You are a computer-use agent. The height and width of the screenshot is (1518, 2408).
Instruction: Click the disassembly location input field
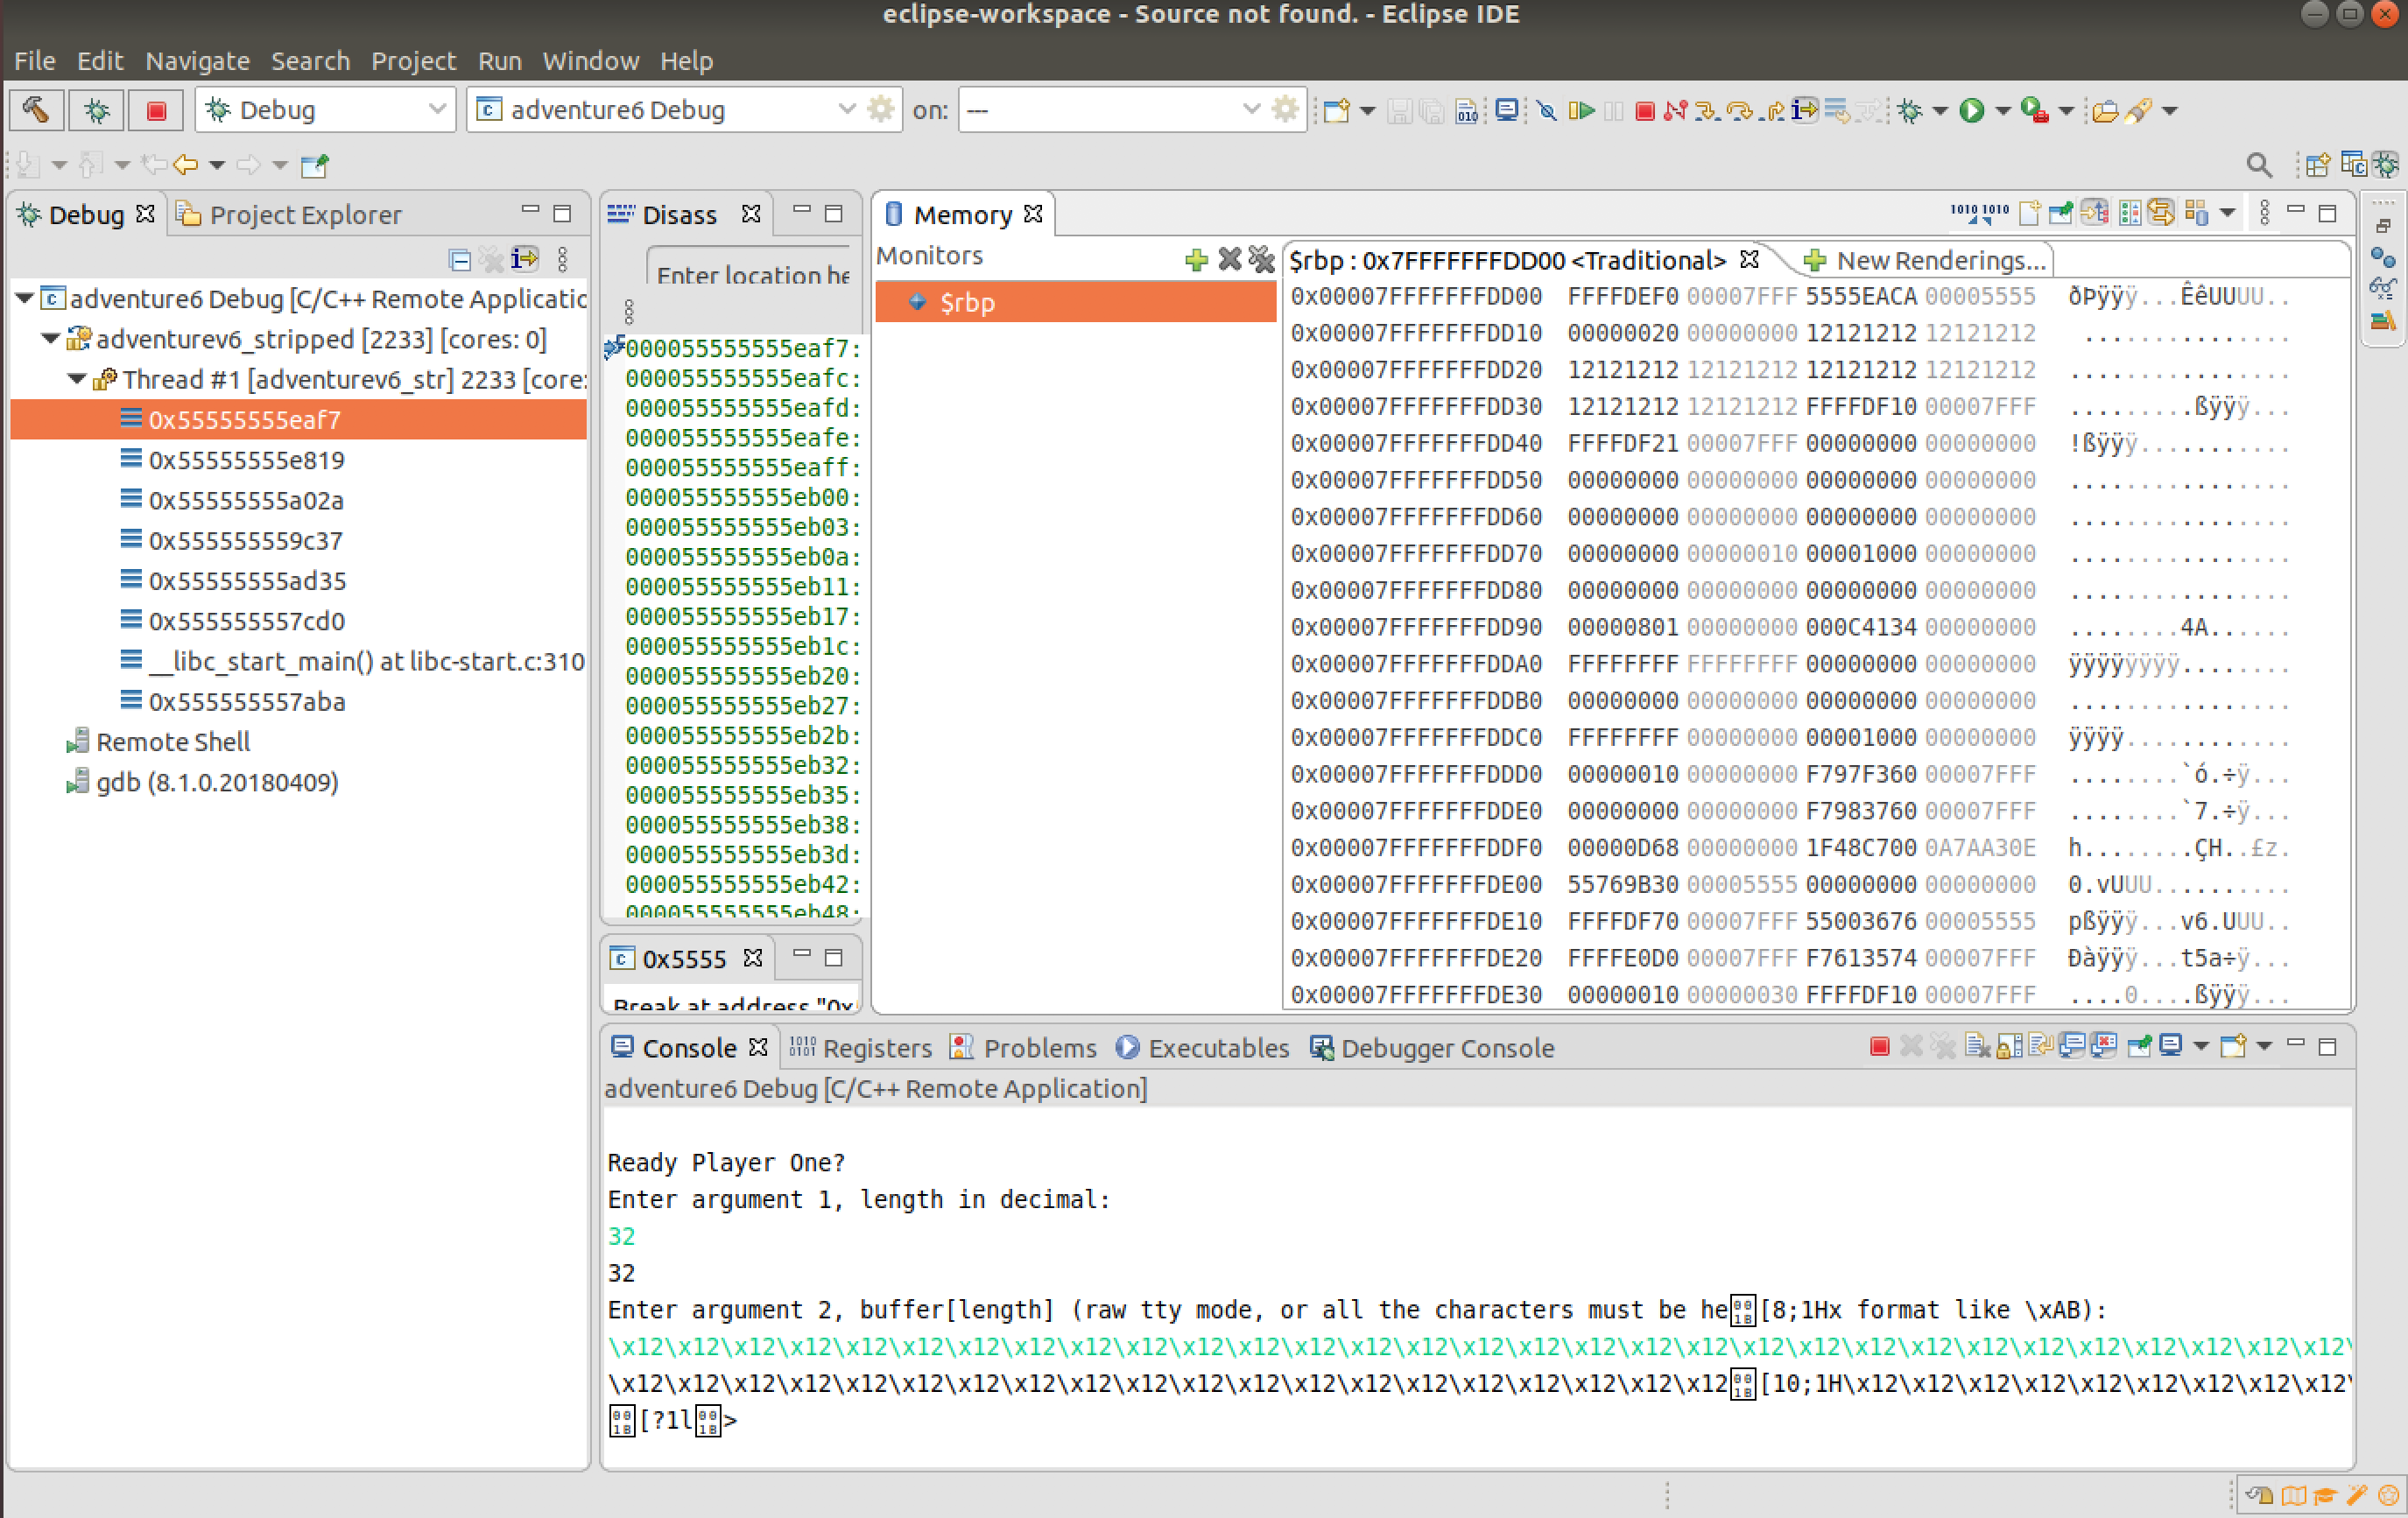click(x=751, y=274)
